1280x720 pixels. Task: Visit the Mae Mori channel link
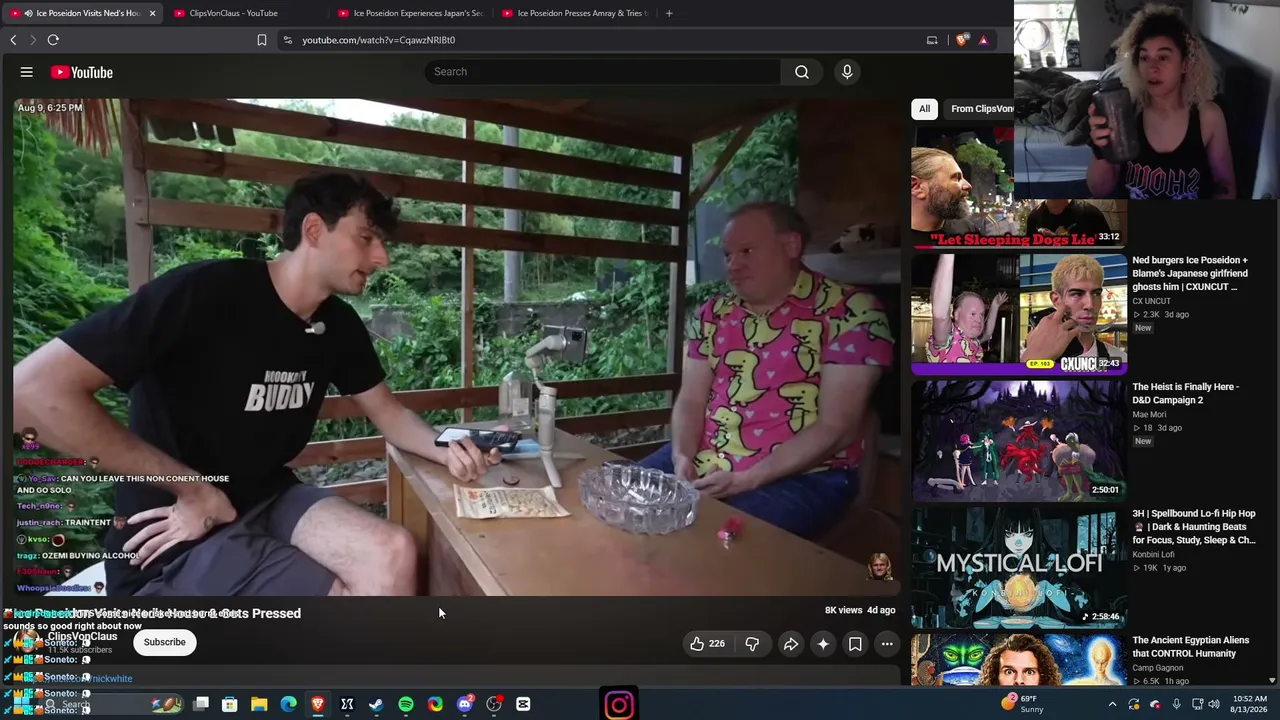tap(1149, 414)
